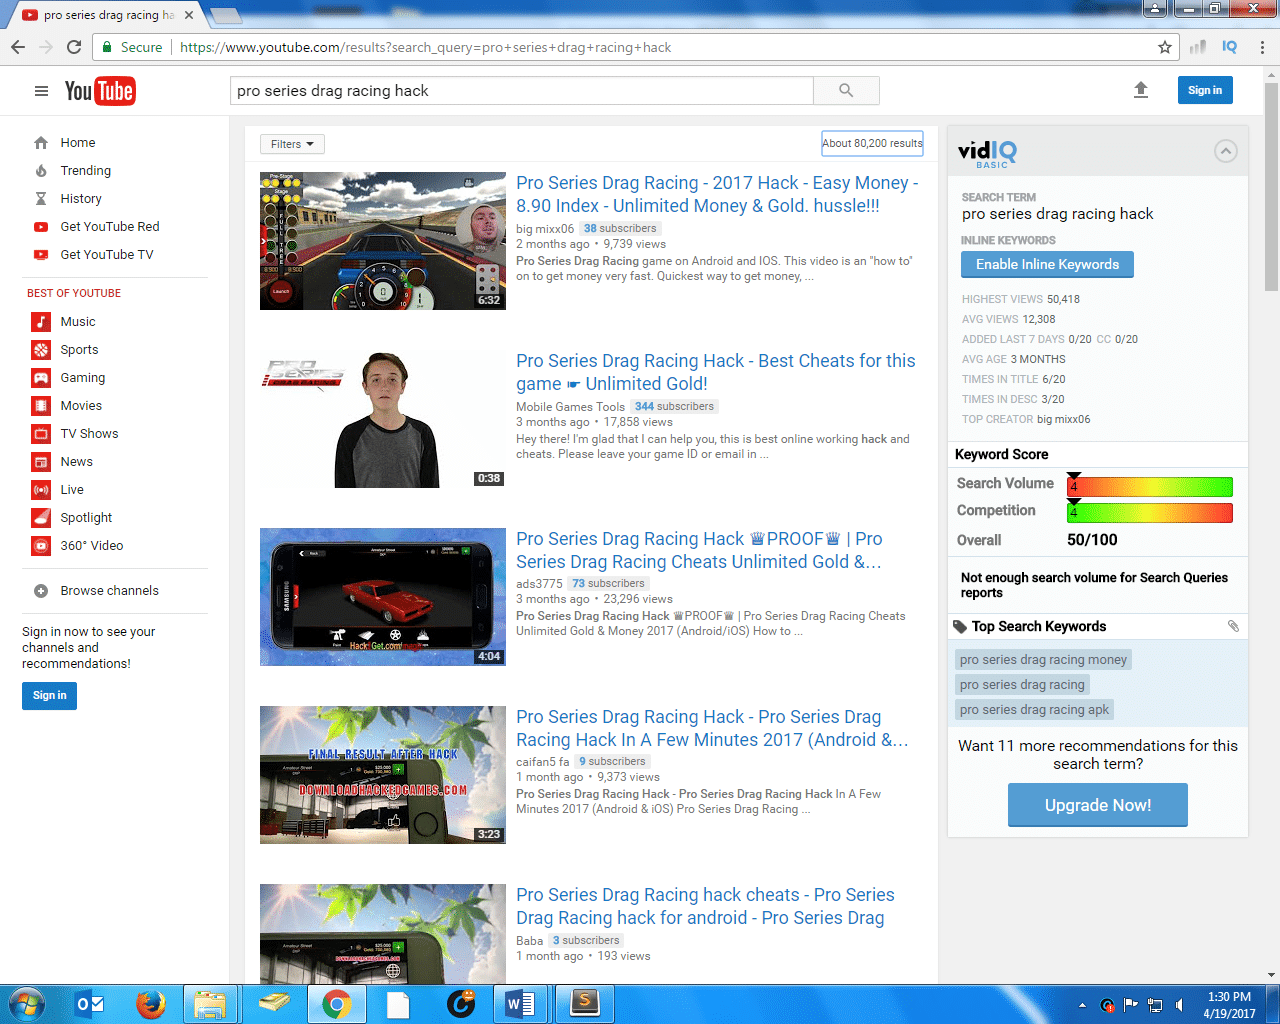Click the Competition color bar
This screenshot has width=1280, height=1024.
1150,513
